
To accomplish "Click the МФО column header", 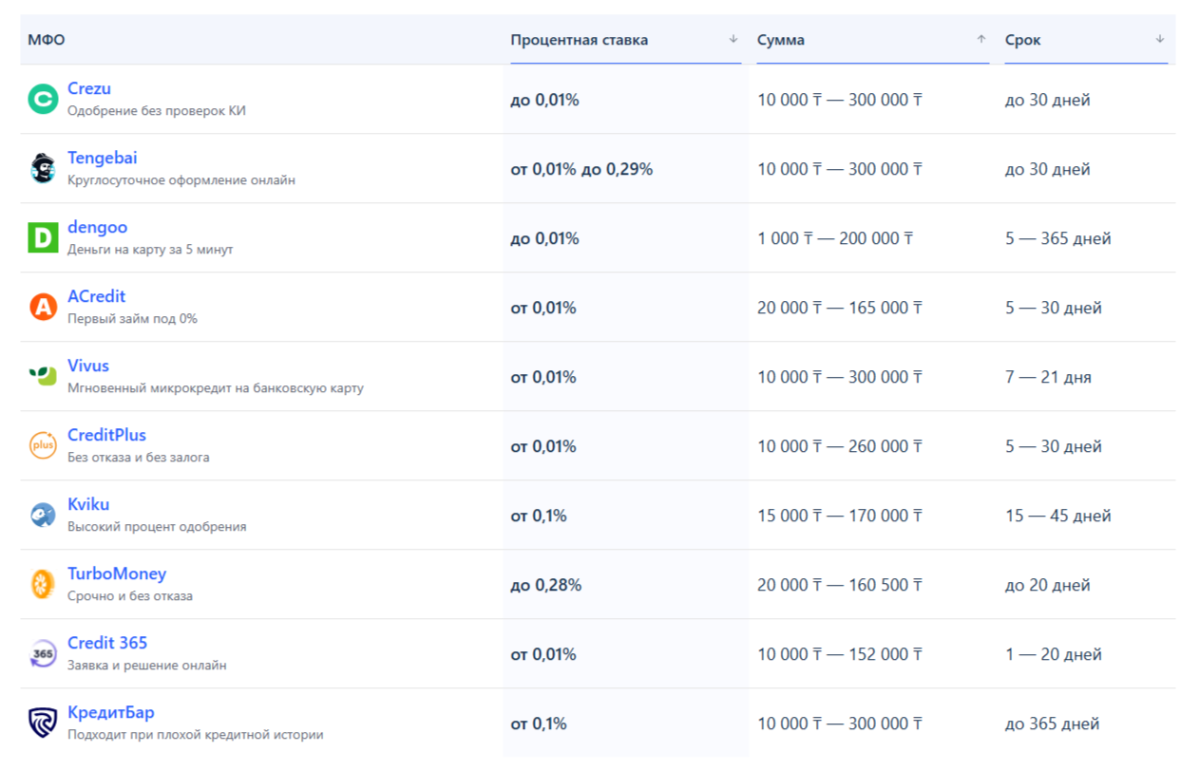I will [x=46, y=40].
